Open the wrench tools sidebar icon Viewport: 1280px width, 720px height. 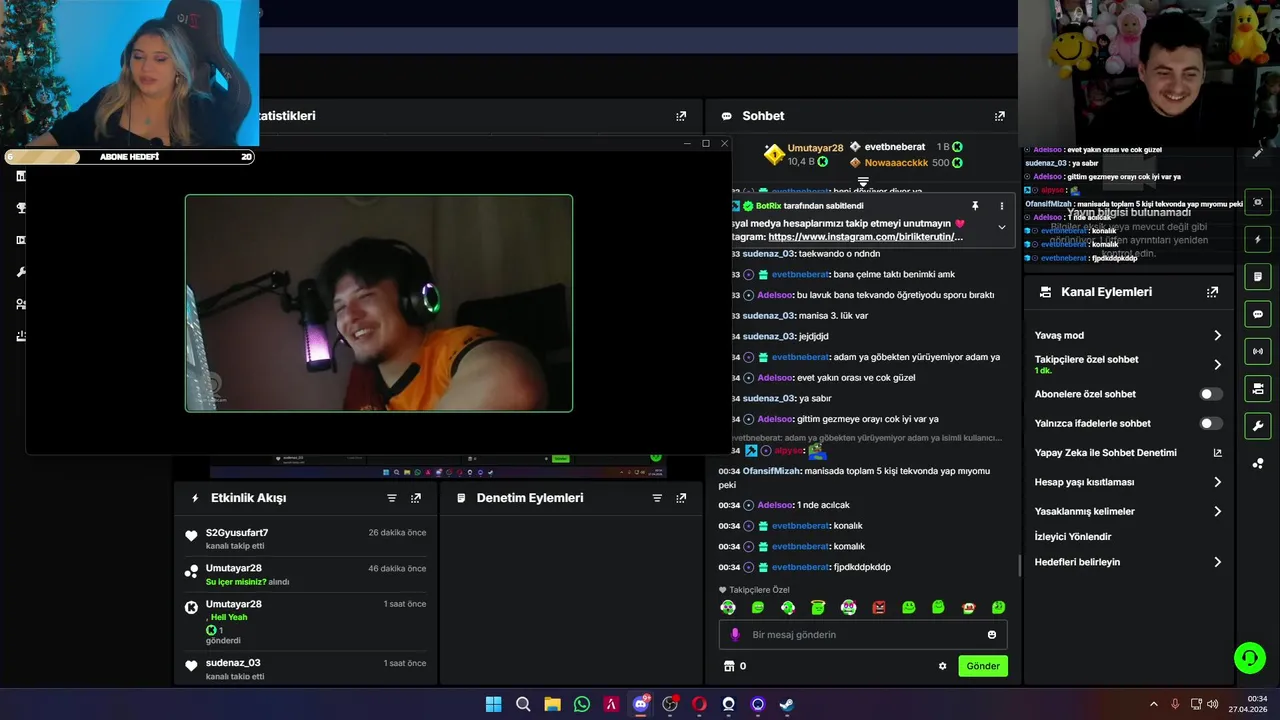tap(1258, 426)
